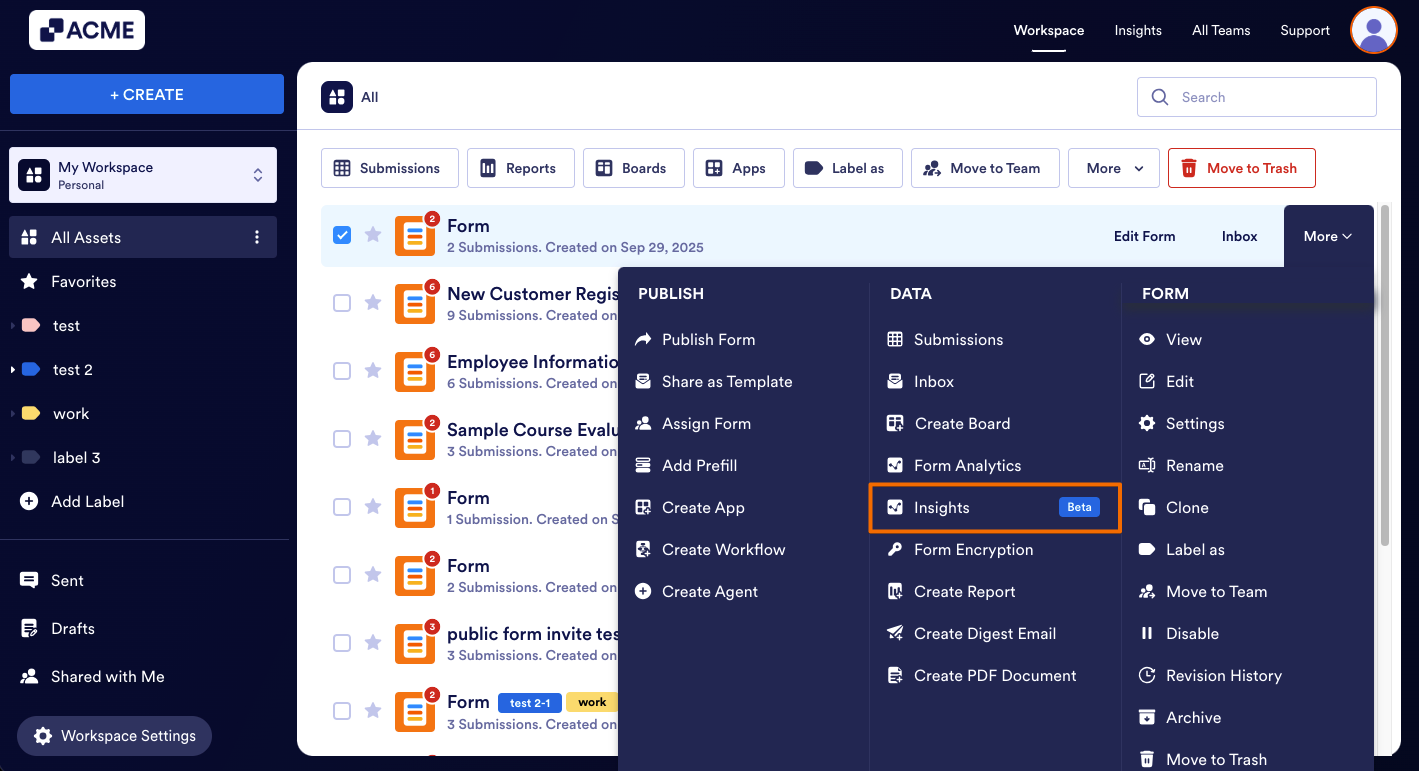Expand the More dropdown in the toolbar
Image resolution: width=1419 pixels, height=771 pixels.
pyautogui.click(x=1113, y=168)
